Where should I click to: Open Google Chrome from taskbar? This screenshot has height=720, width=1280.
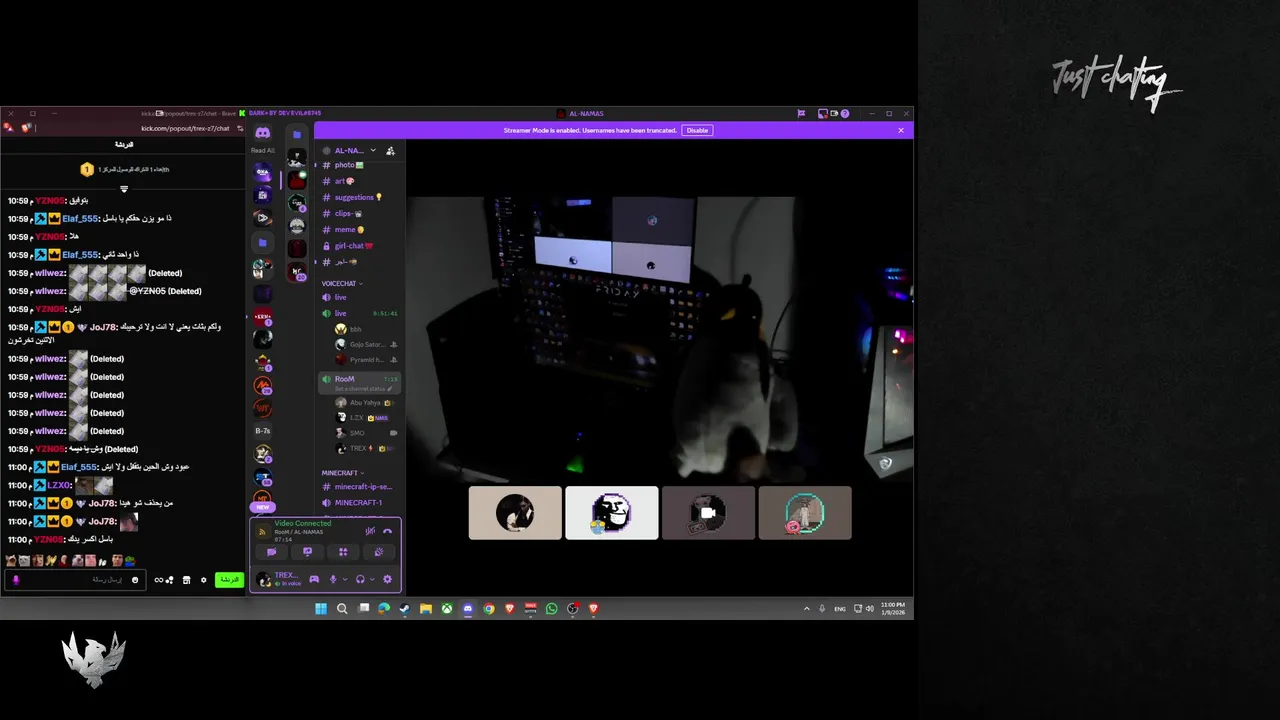coord(489,608)
